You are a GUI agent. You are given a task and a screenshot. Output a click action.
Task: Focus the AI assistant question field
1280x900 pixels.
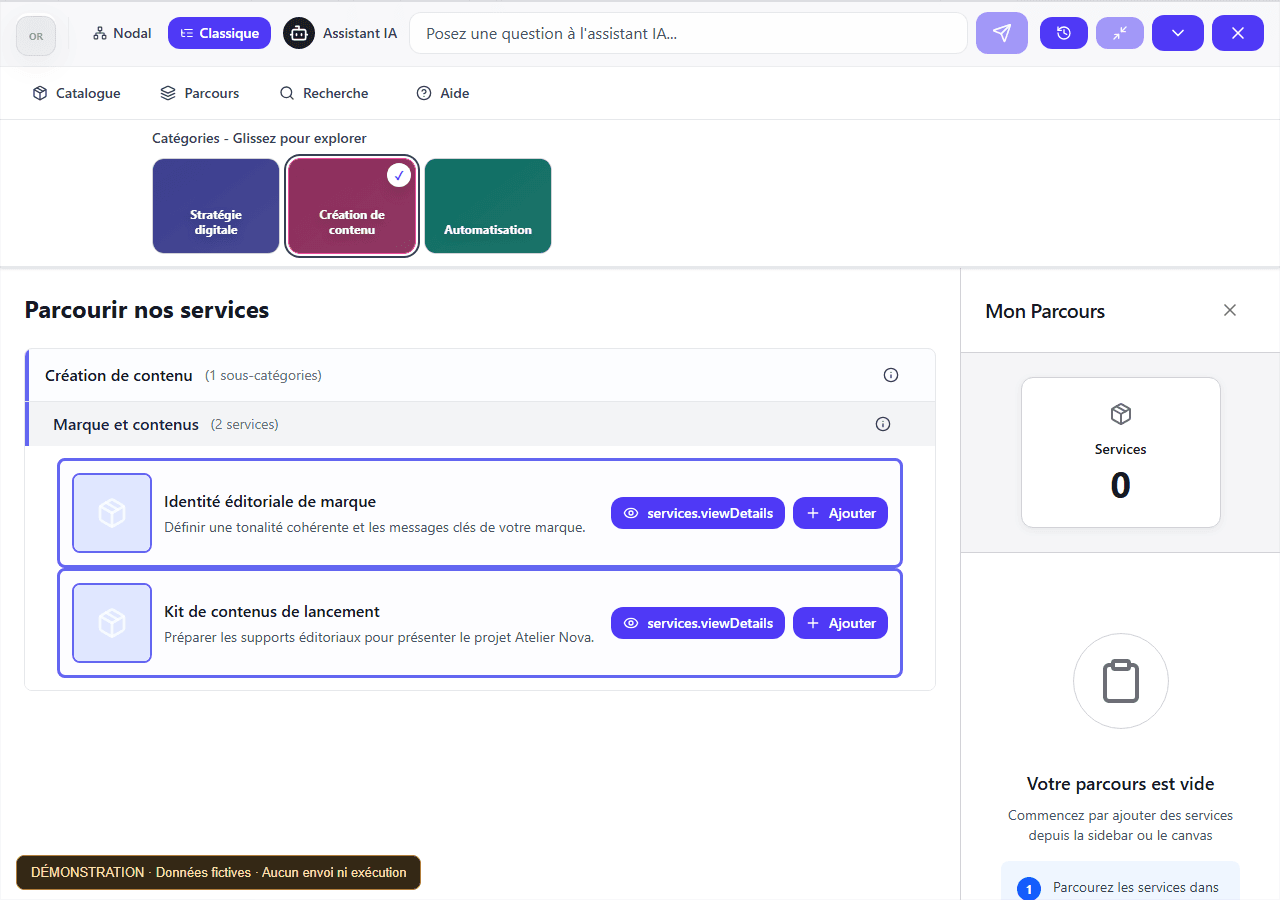[688, 33]
